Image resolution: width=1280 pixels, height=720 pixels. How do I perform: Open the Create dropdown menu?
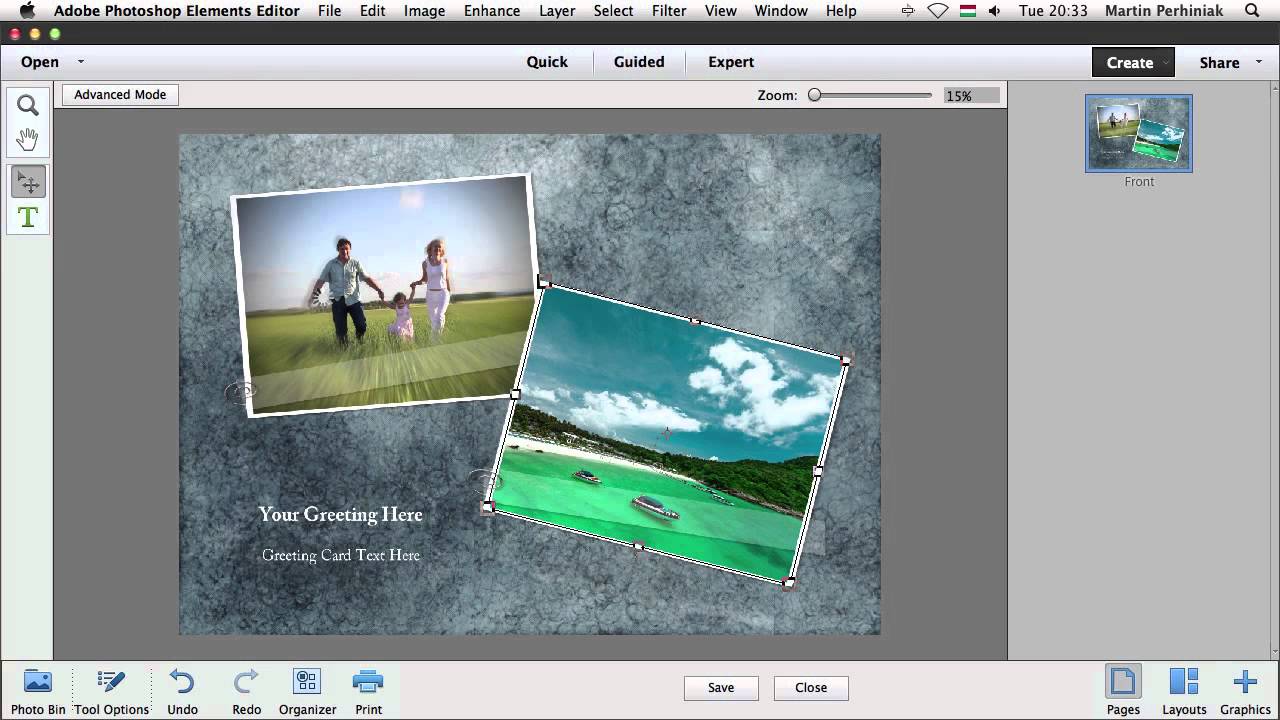1133,62
